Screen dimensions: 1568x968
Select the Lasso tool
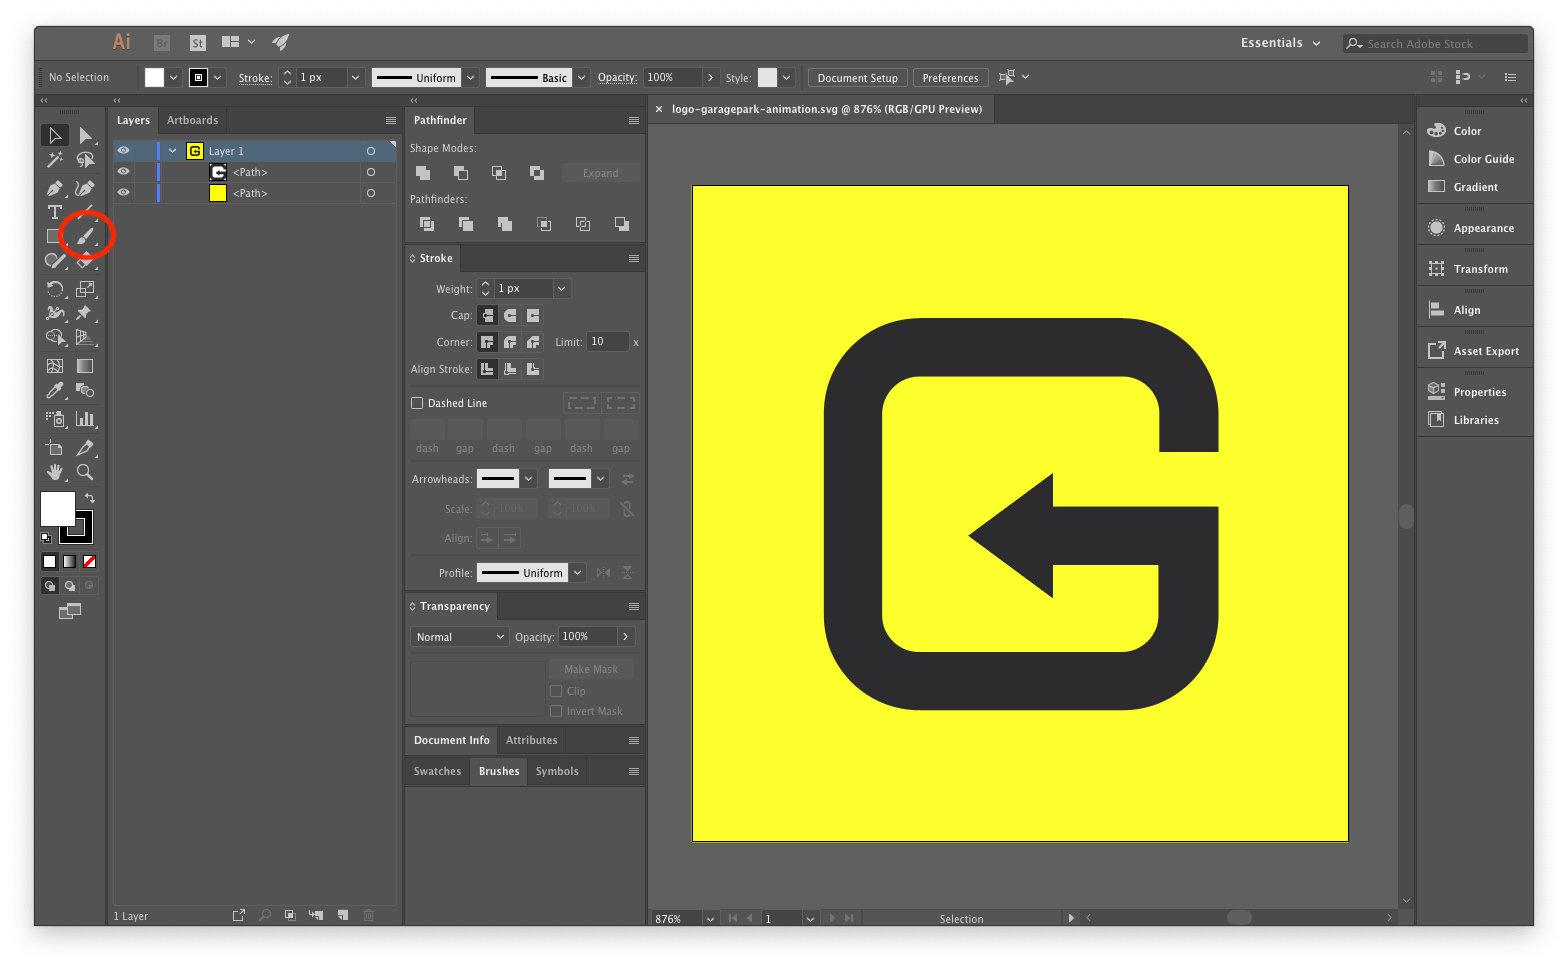85,160
